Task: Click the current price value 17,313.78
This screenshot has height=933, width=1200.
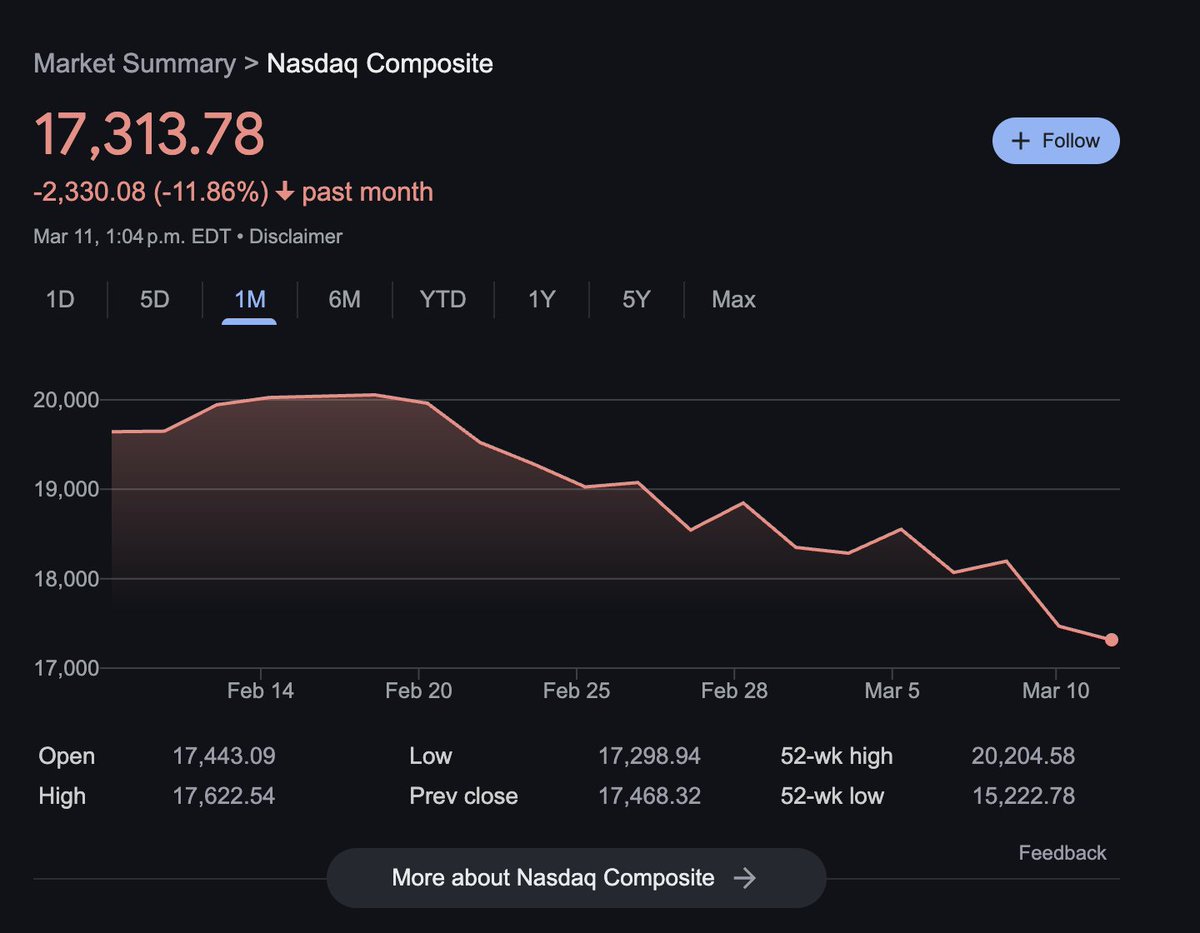Action: pos(148,132)
